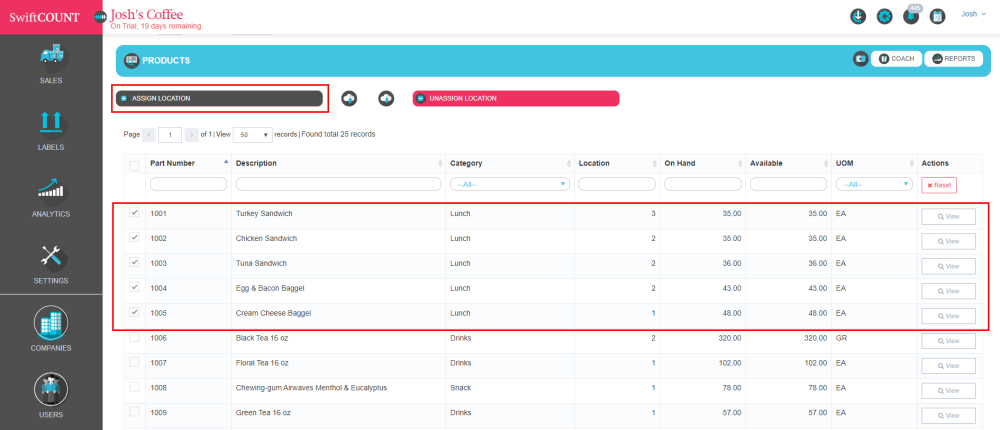Viewport: 1000px width, 430px height.
Task: Click View for Floral Tea 16 oz row
Action: tap(948, 366)
